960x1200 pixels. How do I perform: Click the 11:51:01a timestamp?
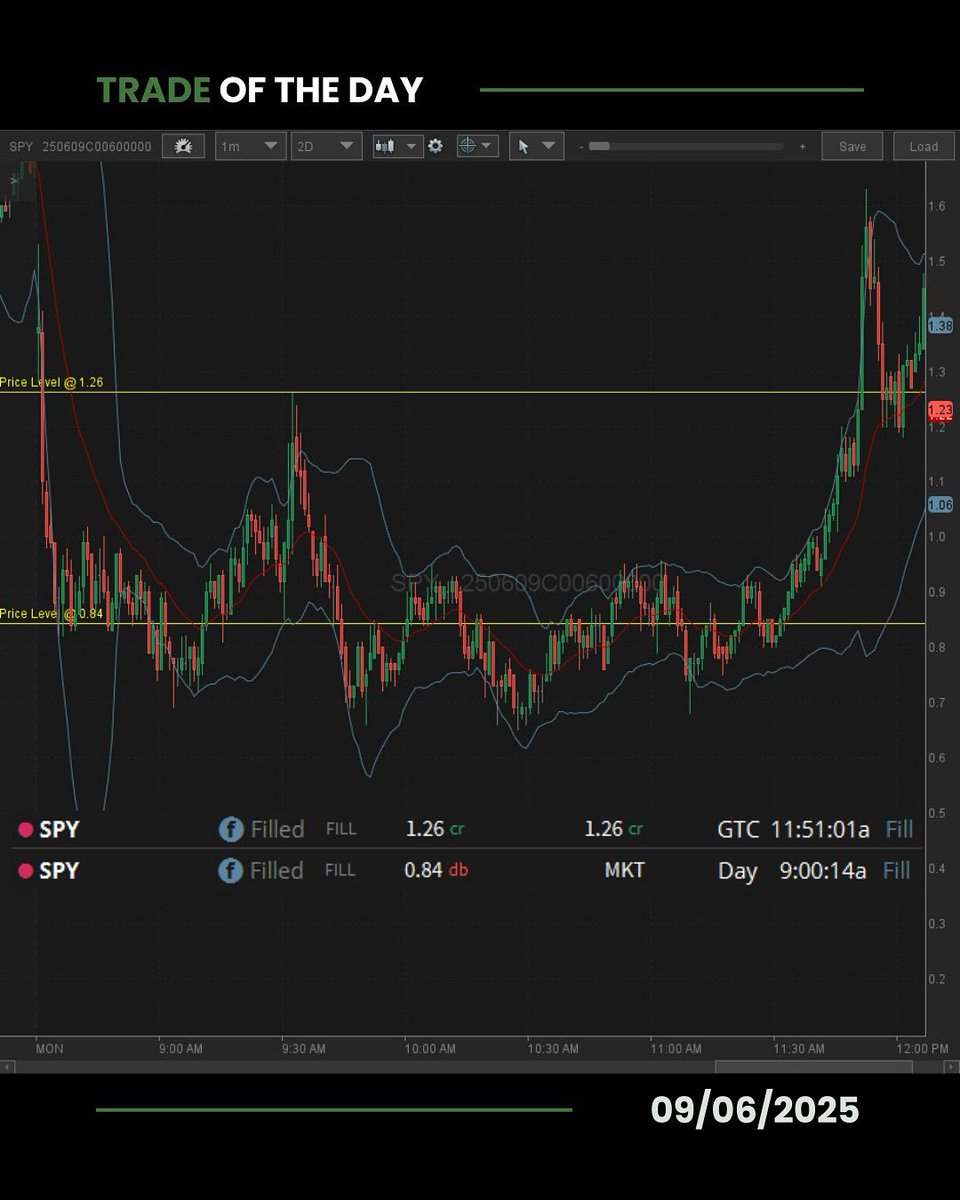[x=820, y=829]
